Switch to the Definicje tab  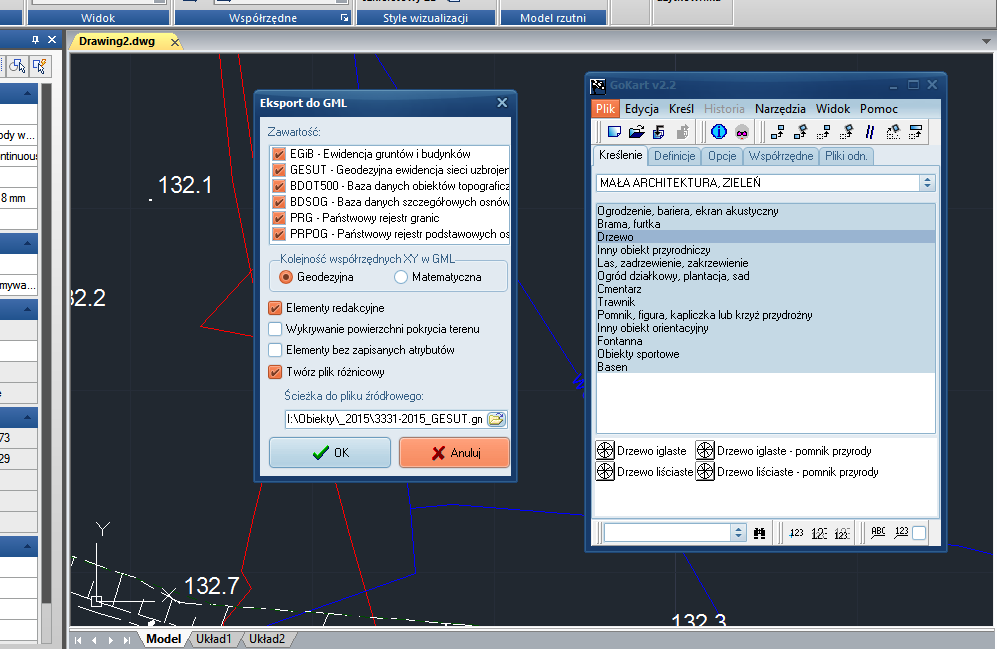tap(675, 156)
